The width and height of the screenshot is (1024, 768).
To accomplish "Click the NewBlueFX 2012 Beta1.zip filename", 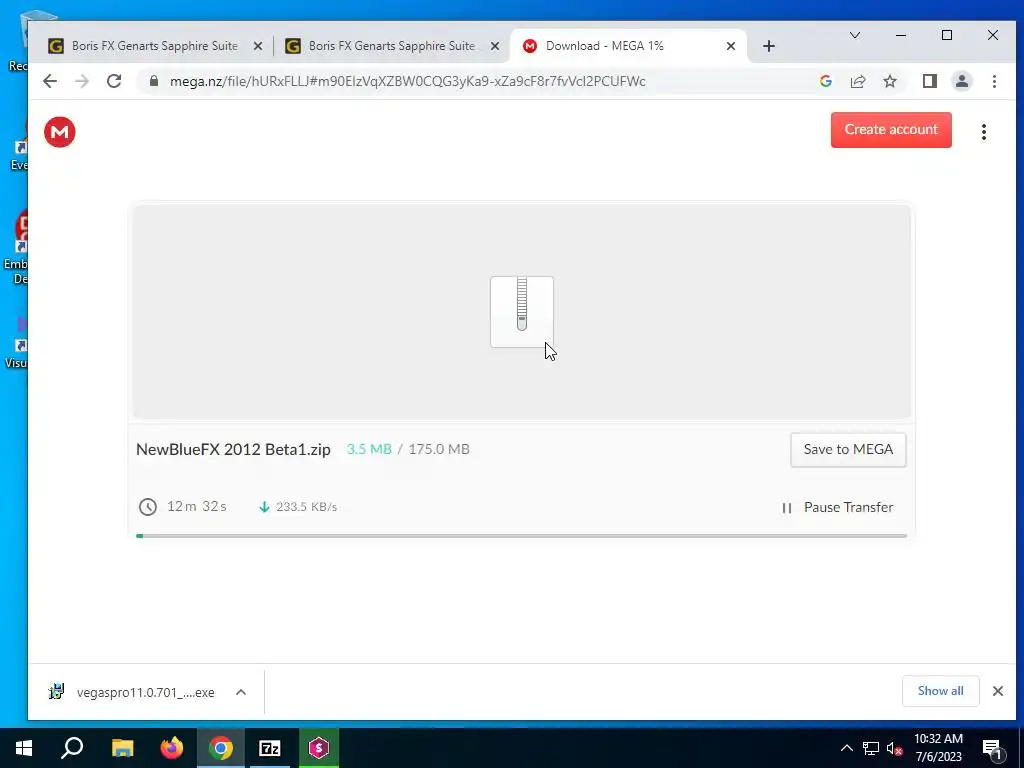I will pos(233,449).
